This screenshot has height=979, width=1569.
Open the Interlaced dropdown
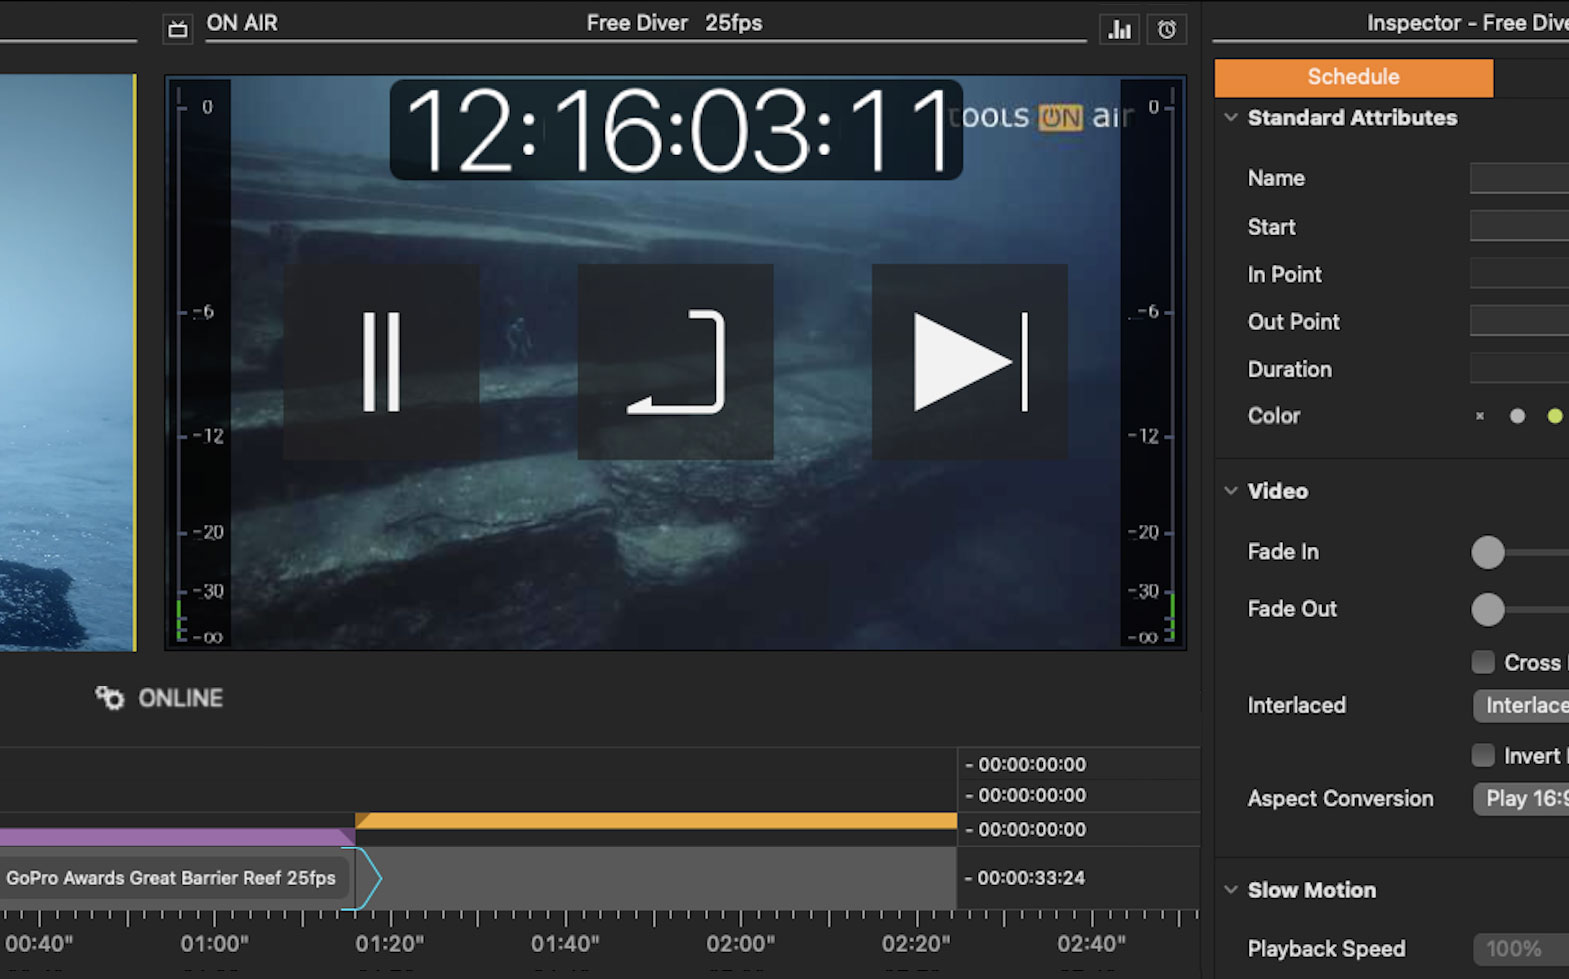pyautogui.click(x=1521, y=706)
